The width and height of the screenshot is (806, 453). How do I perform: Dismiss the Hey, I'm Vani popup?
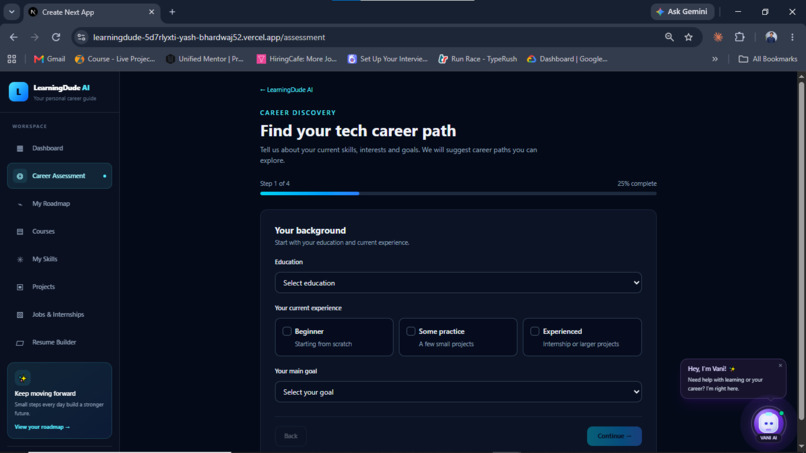[x=780, y=366]
